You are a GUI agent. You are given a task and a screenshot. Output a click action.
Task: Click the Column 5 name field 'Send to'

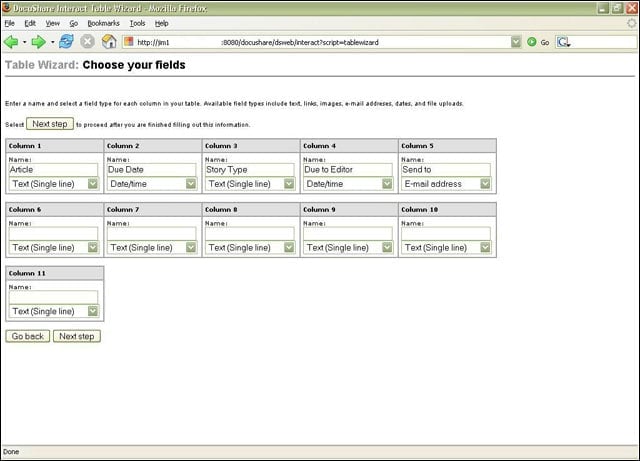click(446, 170)
